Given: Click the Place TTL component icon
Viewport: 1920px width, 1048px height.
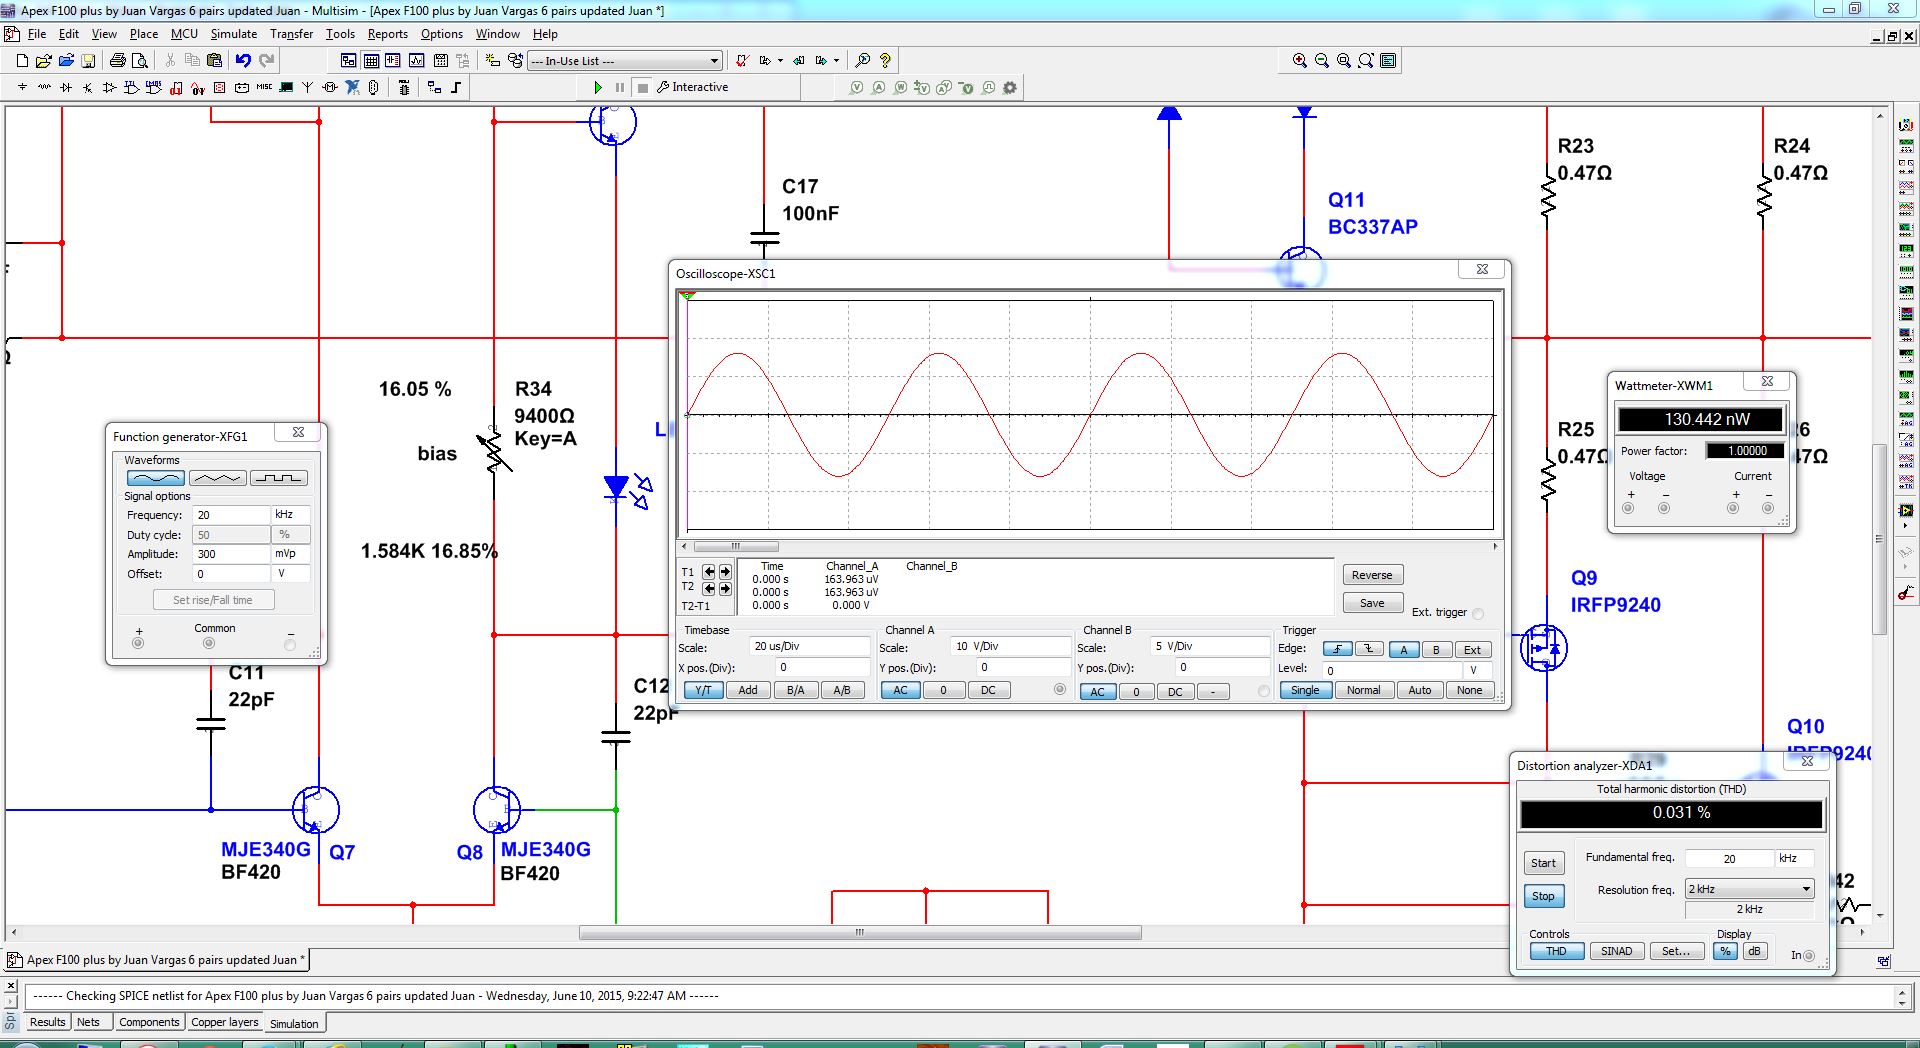Looking at the screenshot, I should pyautogui.click(x=131, y=87).
